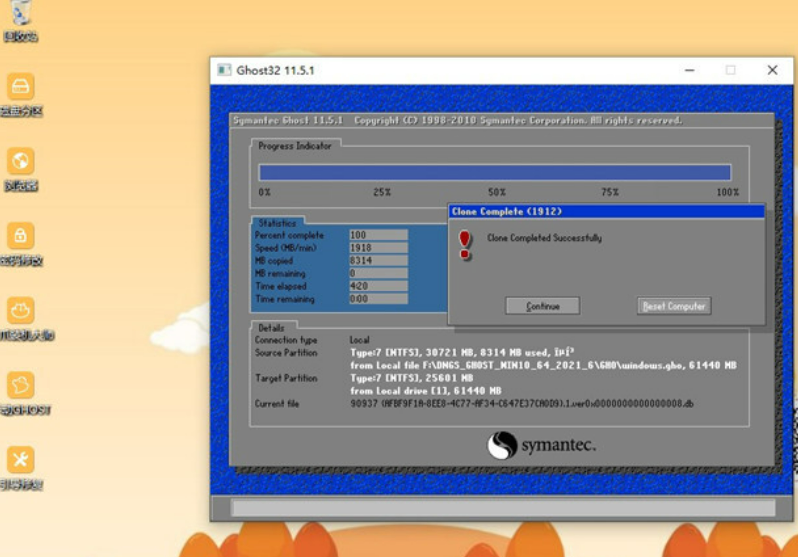The image size is (798, 557).
Task: Launch the manual GHOST desktop icon
Action: pos(21,385)
